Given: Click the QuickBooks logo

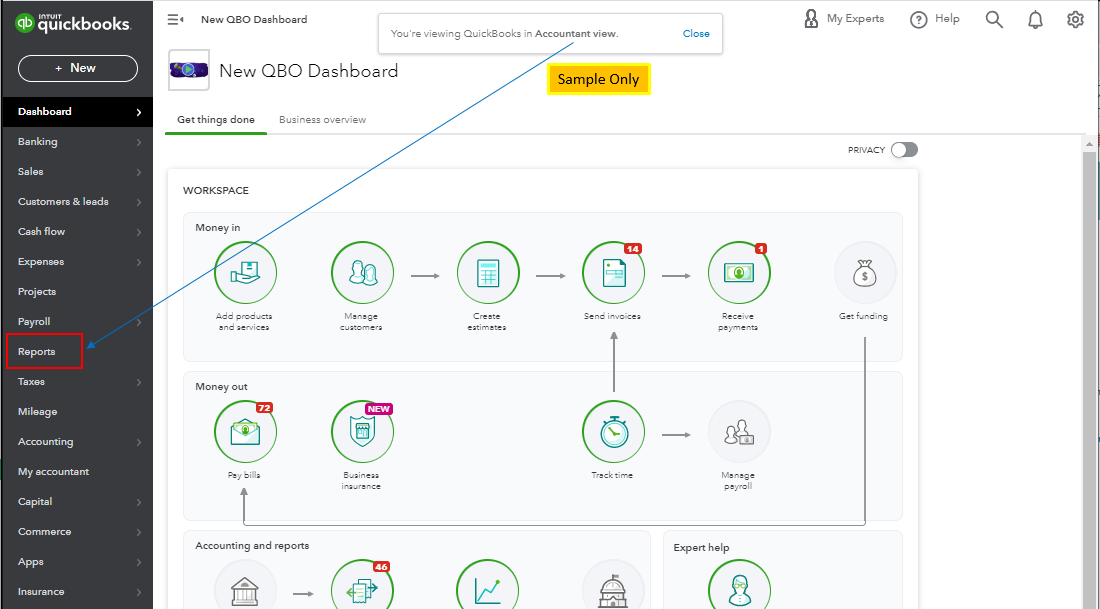Looking at the screenshot, I should (73, 23).
